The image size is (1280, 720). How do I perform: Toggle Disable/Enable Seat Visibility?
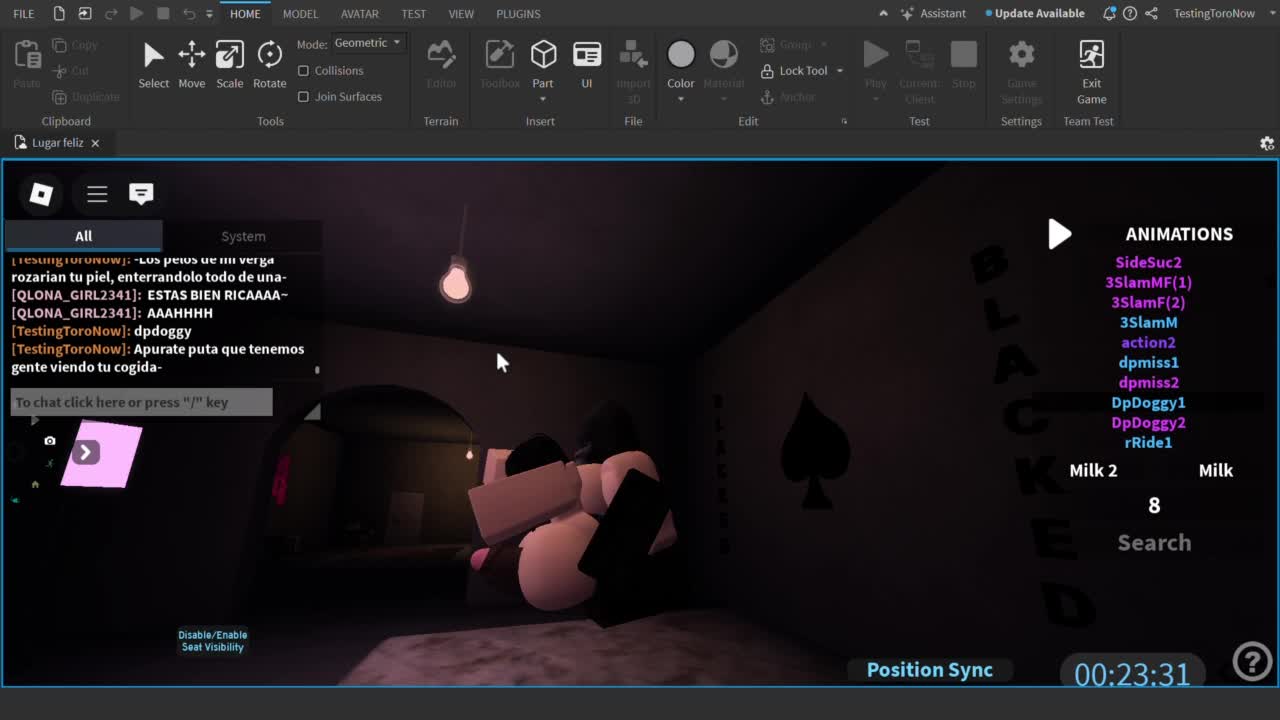pos(212,641)
